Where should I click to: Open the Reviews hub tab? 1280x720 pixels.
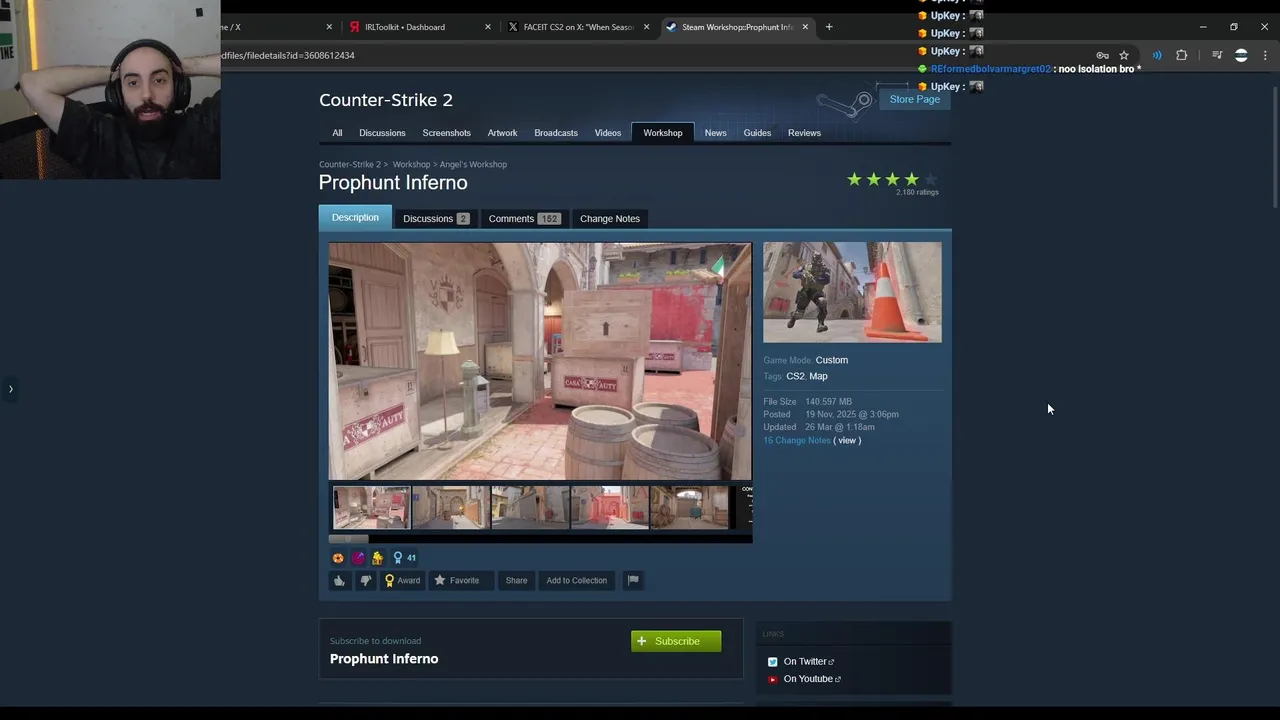804,133
